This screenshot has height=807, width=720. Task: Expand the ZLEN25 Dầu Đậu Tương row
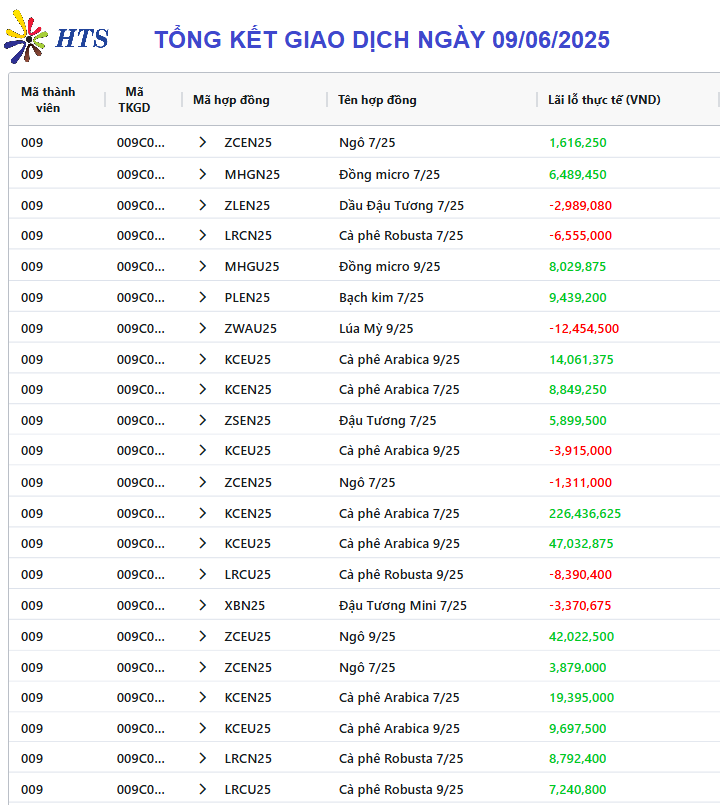coord(203,205)
